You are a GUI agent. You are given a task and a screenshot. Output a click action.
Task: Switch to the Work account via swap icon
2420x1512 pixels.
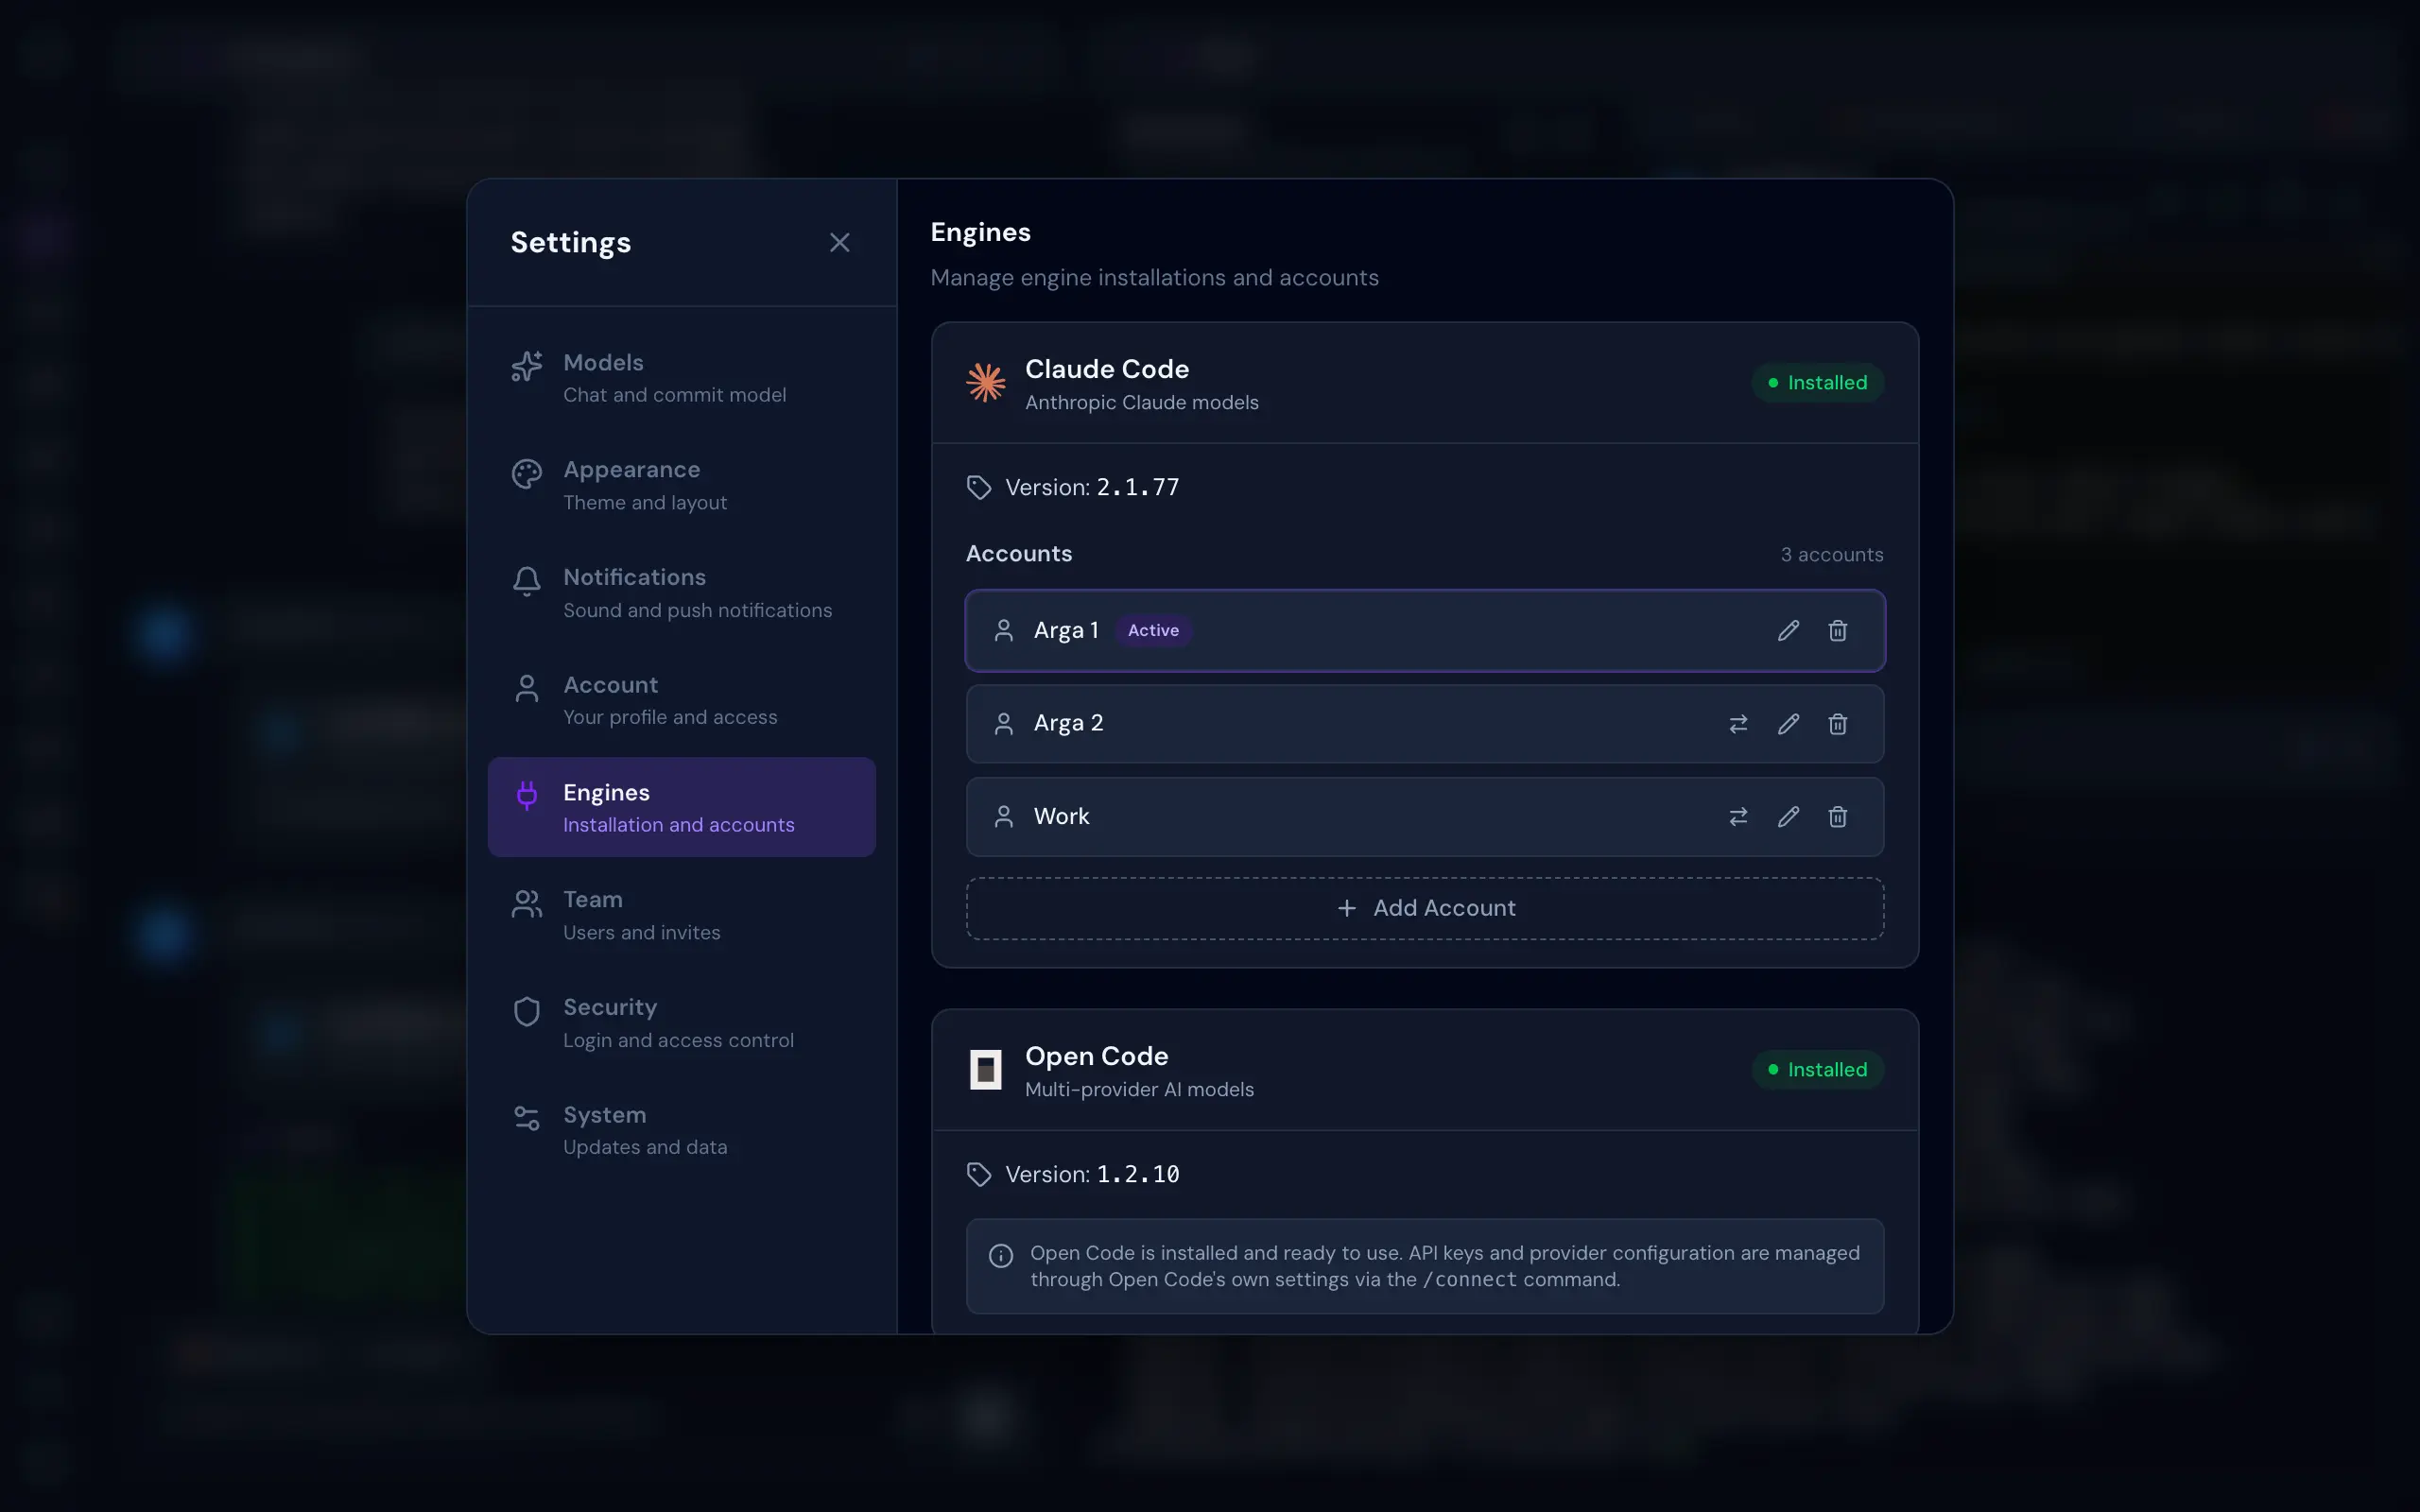(x=1739, y=816)
